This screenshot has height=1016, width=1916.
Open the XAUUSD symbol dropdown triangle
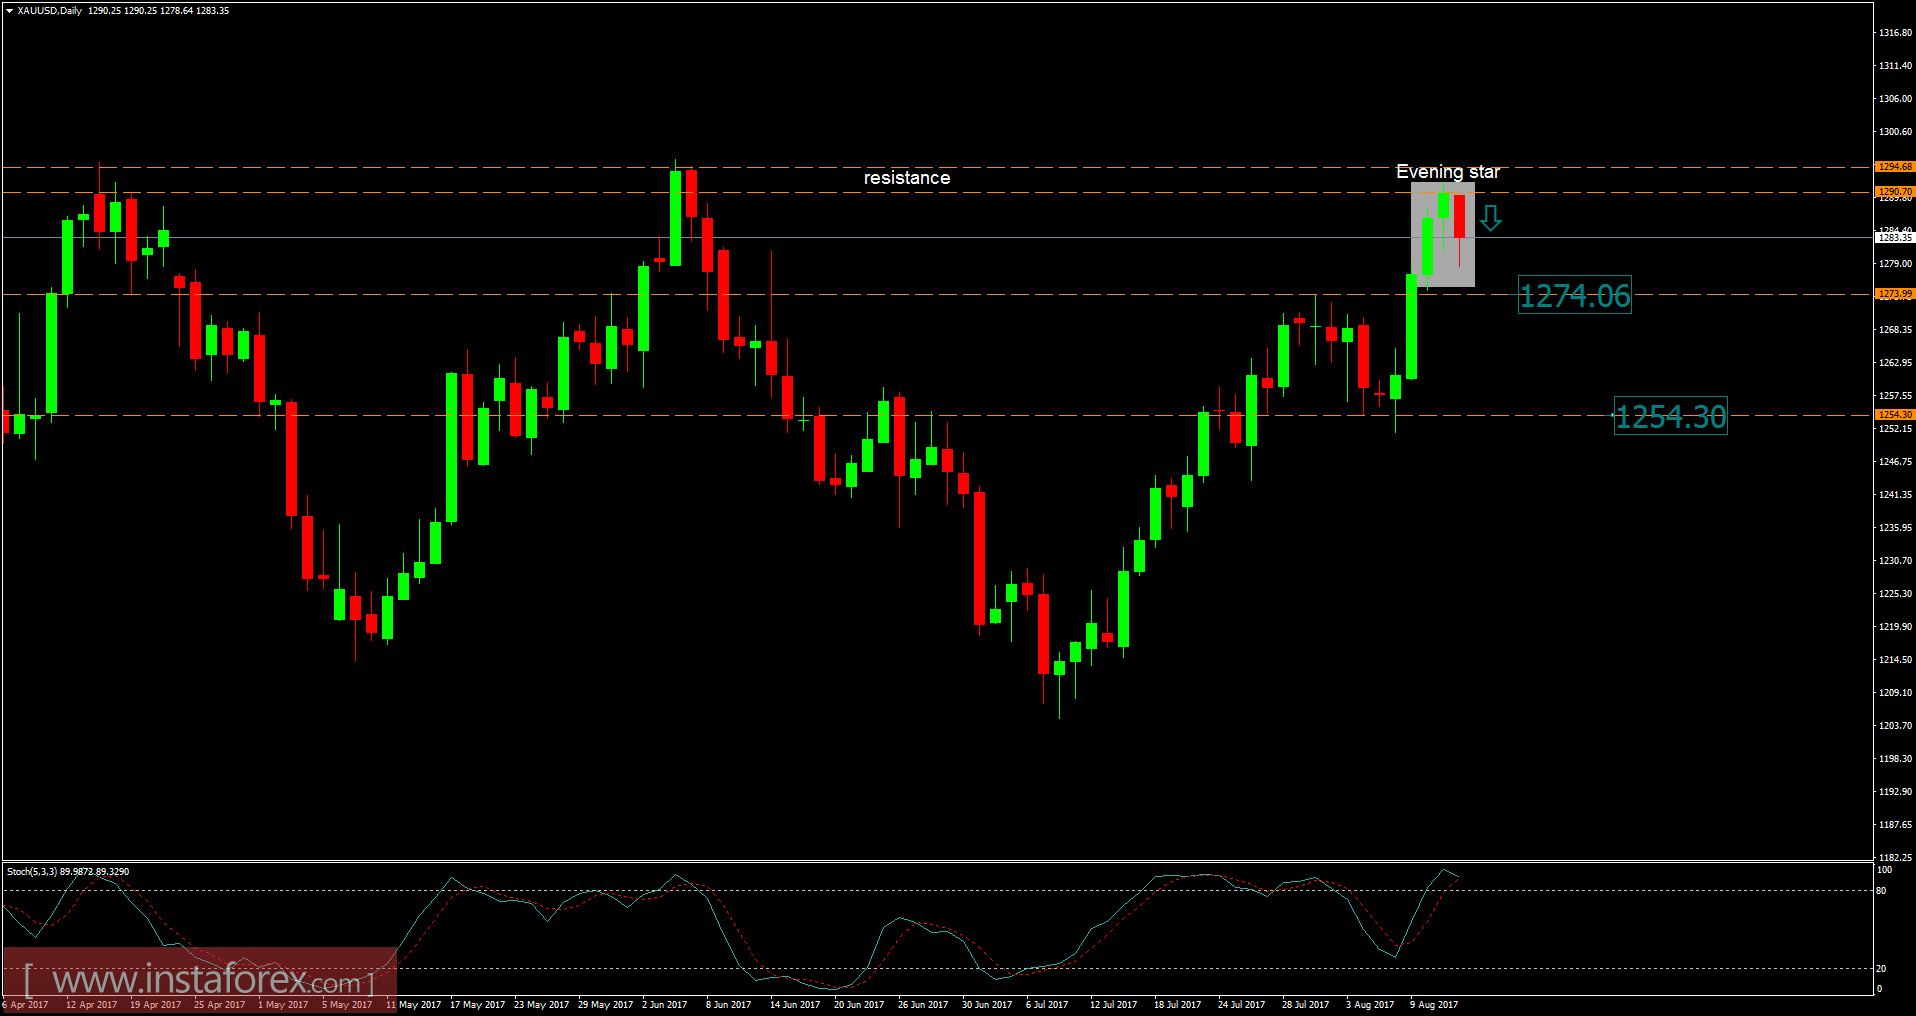(8, 10)
